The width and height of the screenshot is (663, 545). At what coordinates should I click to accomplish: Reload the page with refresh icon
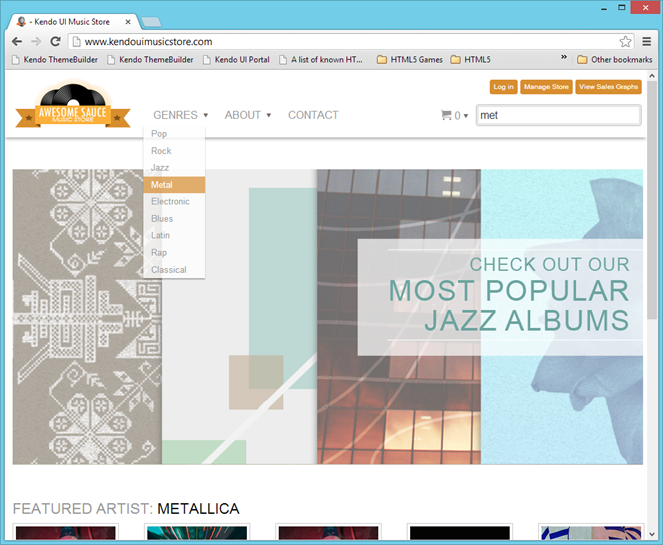(55, 41)
